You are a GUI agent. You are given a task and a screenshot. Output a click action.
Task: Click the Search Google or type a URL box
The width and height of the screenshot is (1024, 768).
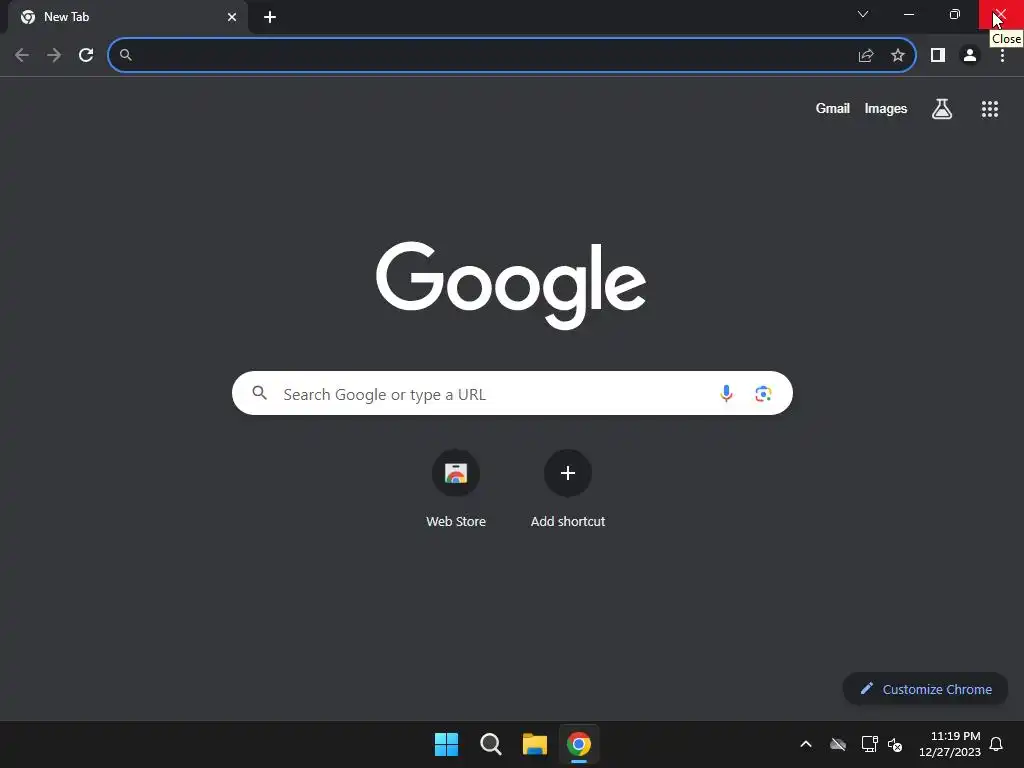coord(512,393)
